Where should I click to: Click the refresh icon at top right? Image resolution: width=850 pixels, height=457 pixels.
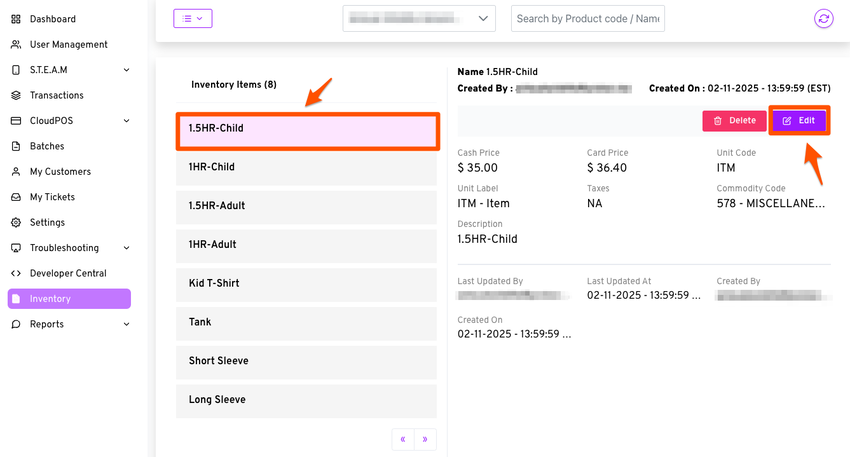(x=823, y=19)
